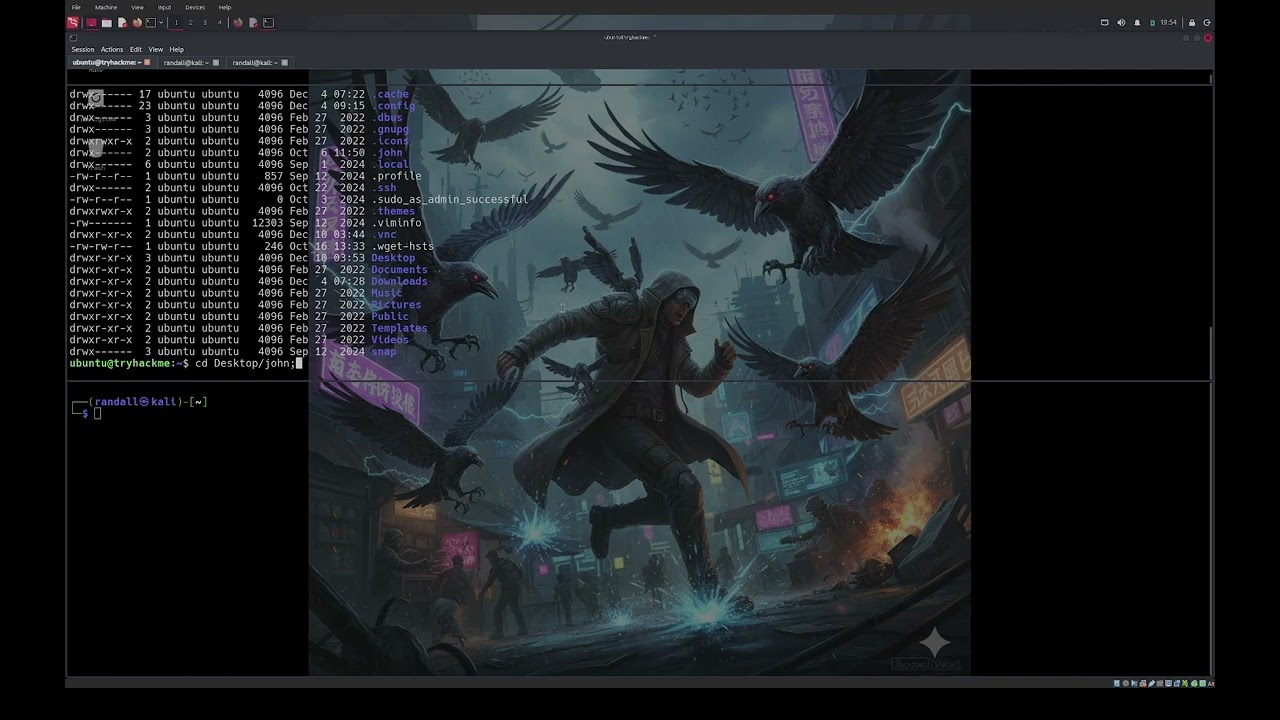The image size is (1280, 720).
Task: Open the VirtualBox Input menu
Action: 164,7
